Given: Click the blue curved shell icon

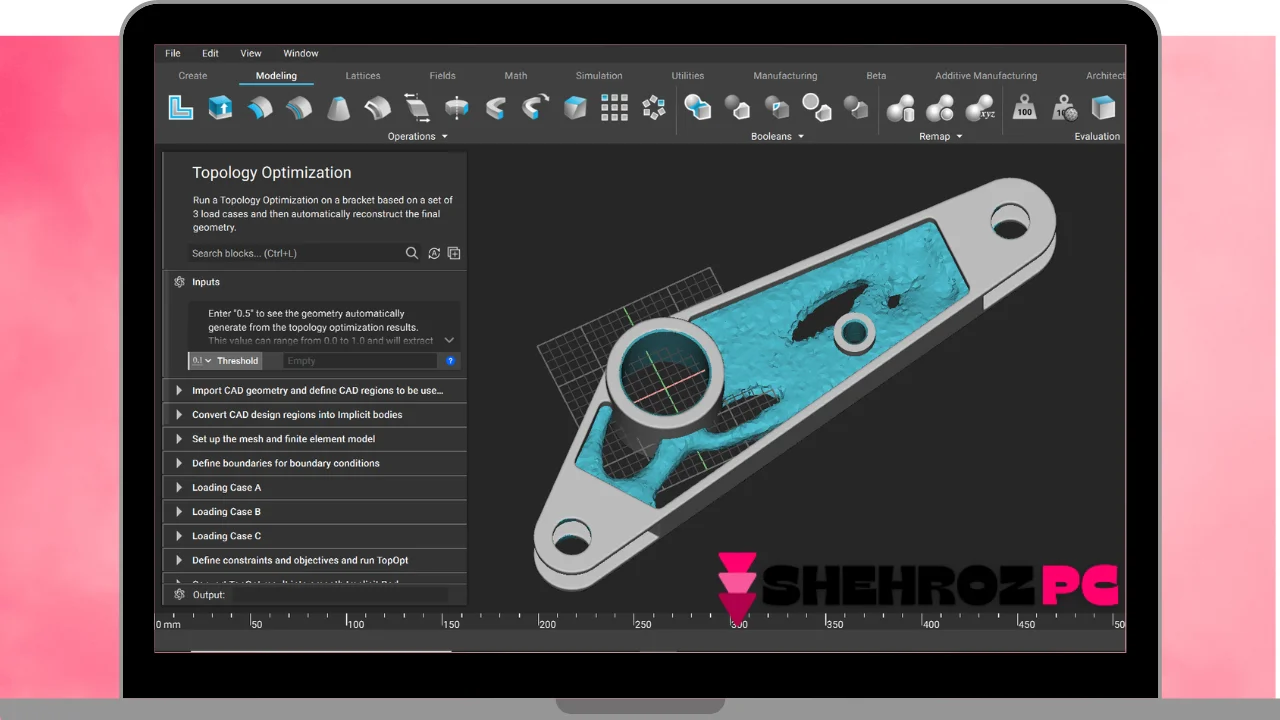Looking at the screenshot, I should [x=260, y=107].
